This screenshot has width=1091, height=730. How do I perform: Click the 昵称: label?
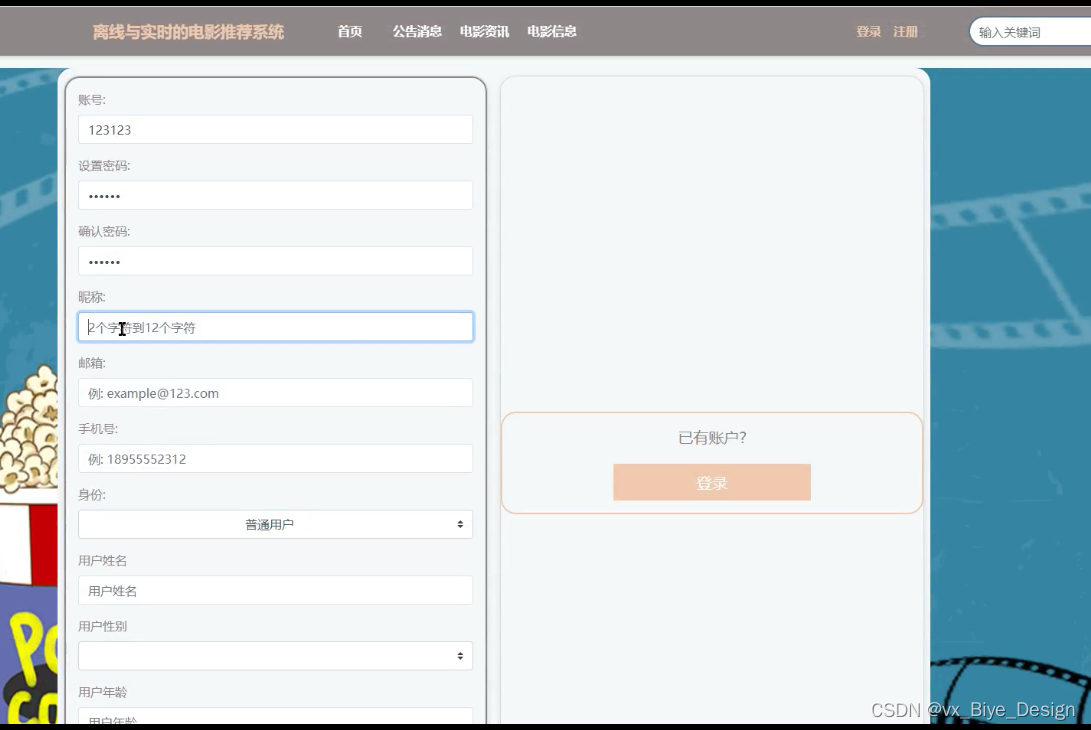[x=92, y=297]
